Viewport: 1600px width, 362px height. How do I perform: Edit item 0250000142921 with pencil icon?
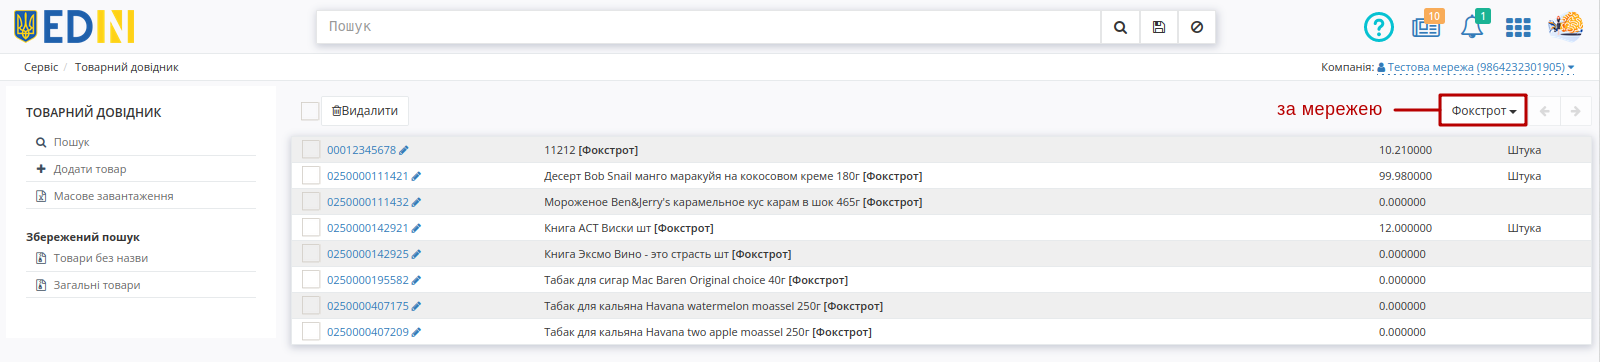416,229
